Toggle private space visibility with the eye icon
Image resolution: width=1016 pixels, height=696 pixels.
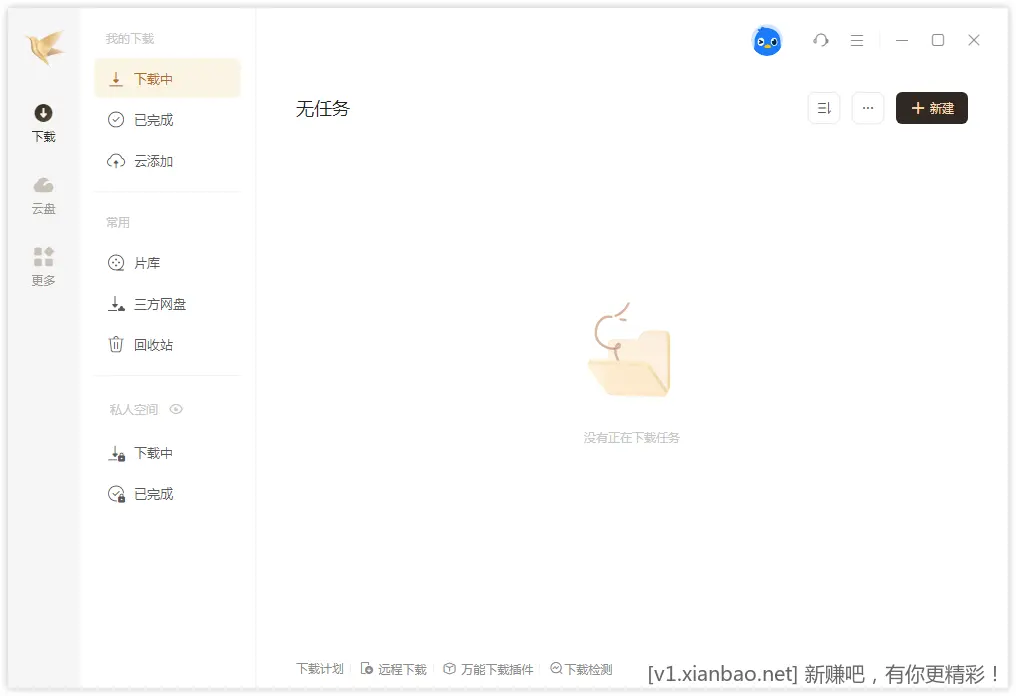pyautogui.click(x=176, y=409)
